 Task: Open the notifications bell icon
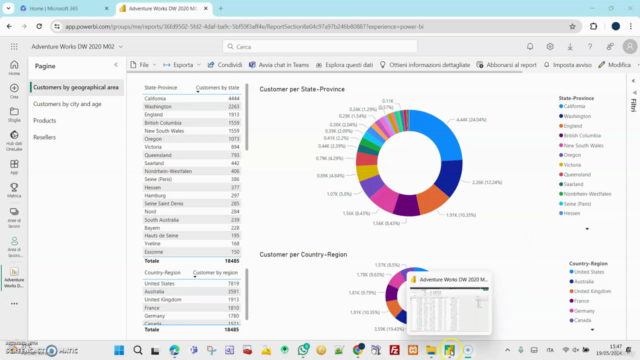[x=530, y=47]
